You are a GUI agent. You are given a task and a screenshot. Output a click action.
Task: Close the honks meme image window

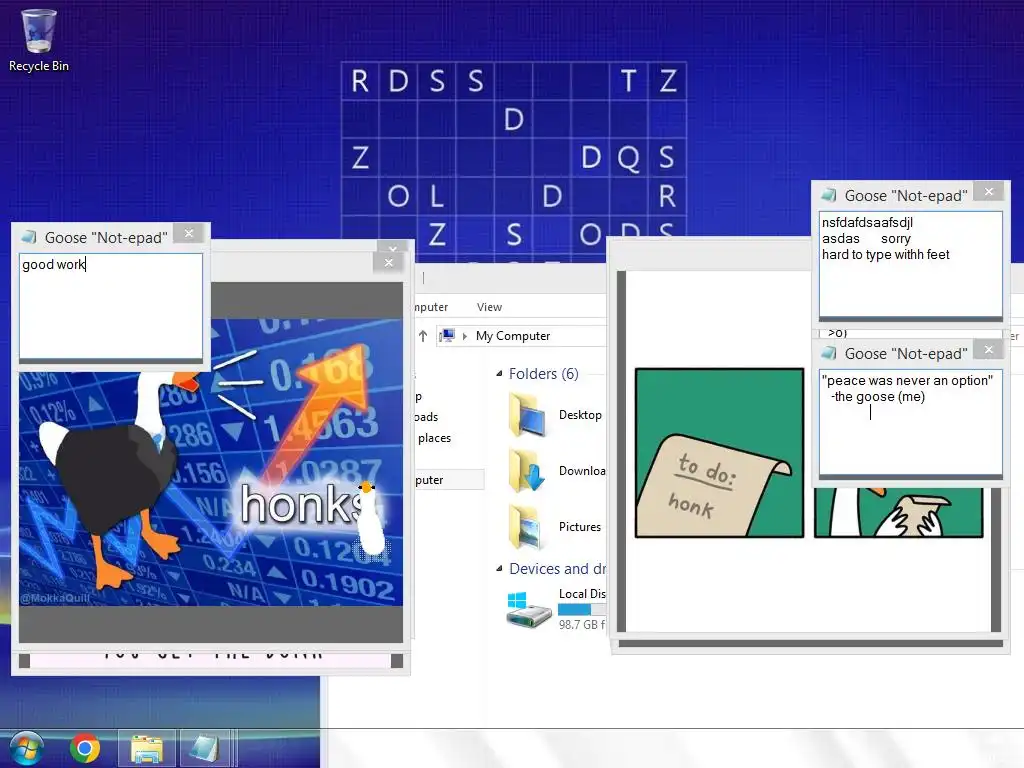389,263
